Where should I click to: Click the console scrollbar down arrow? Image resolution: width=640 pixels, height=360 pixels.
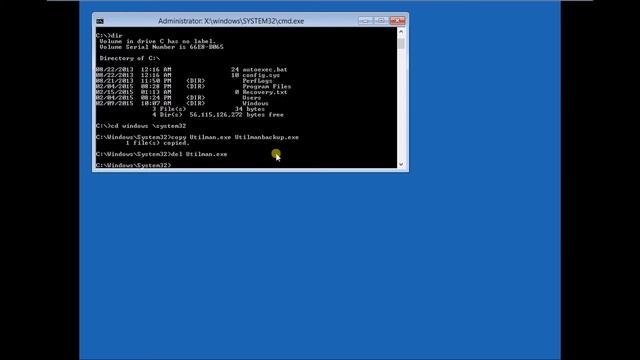tap(401, 164)
